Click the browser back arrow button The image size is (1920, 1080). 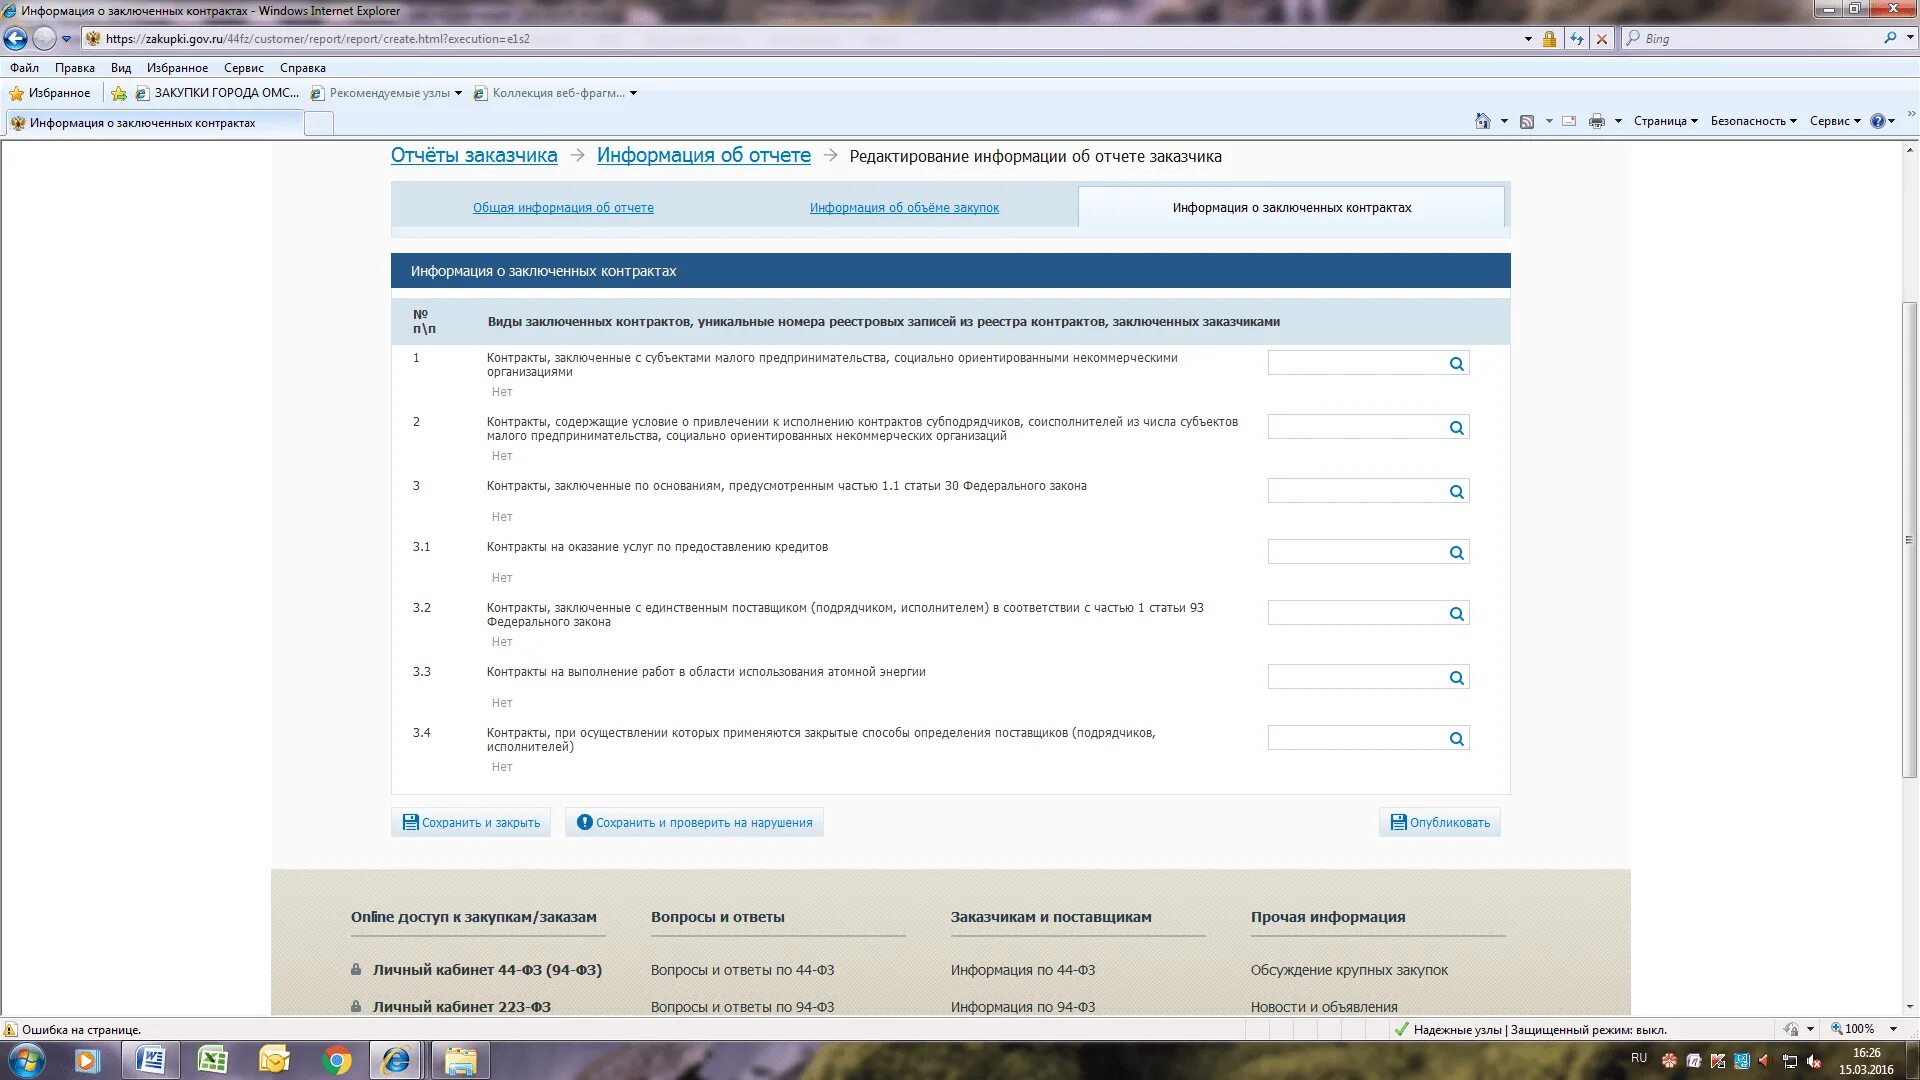point(15,39)
